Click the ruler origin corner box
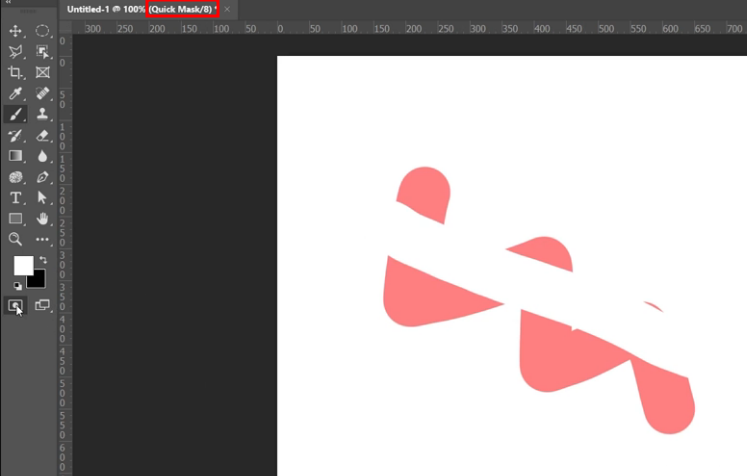Screen dimensions: 747x476 (65, 28)
